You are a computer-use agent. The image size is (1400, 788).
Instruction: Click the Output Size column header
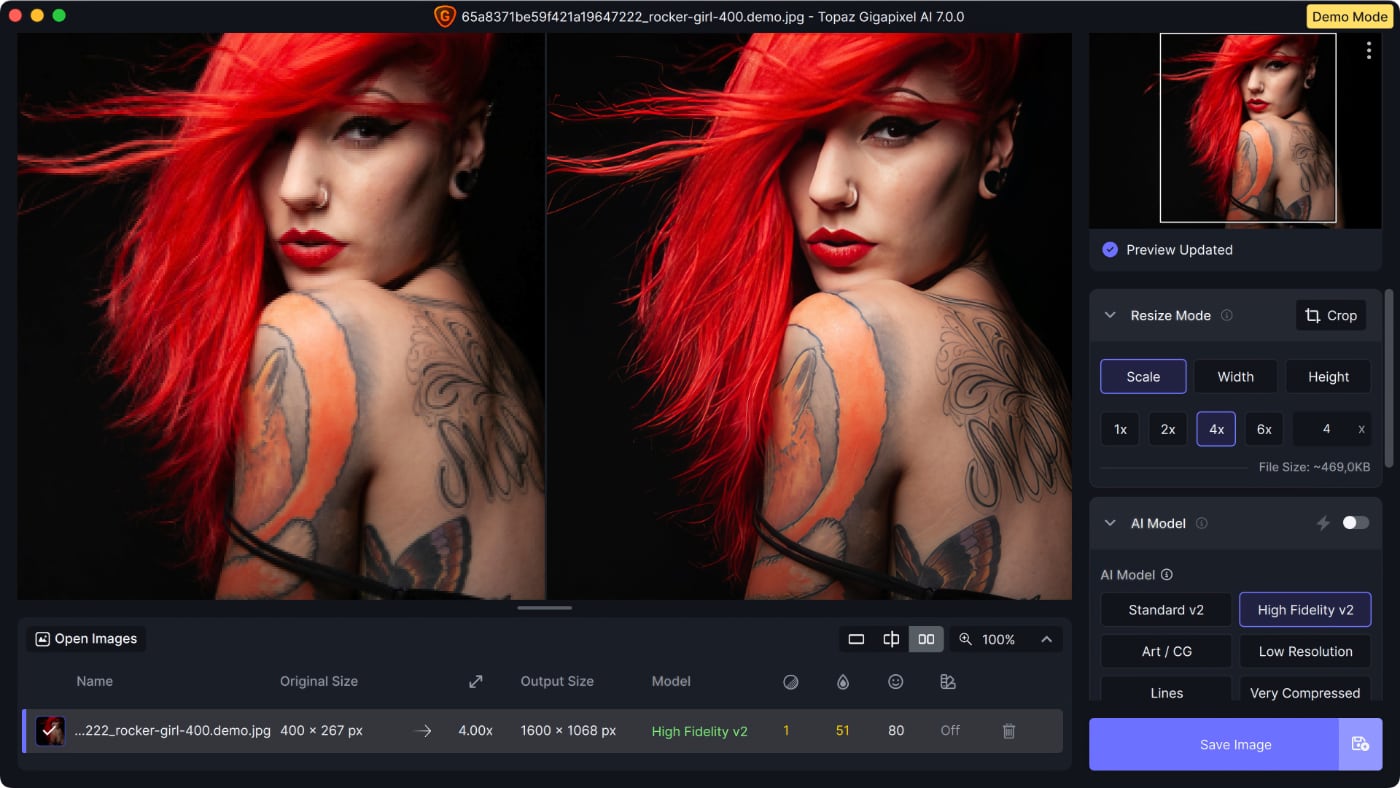point(556,681)
